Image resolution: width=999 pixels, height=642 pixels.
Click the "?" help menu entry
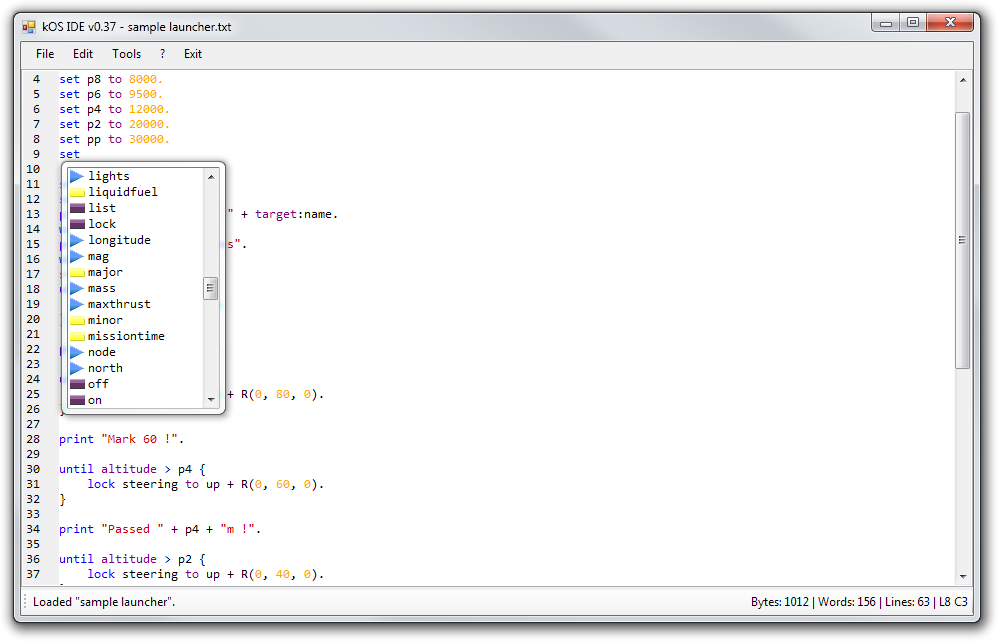tap(161, 54)
